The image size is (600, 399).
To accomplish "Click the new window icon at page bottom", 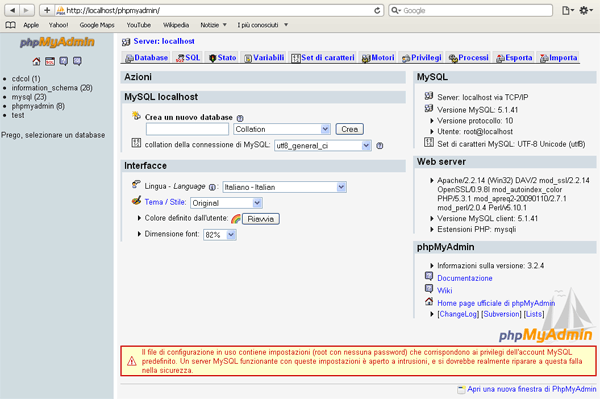I will pos(461,389).
